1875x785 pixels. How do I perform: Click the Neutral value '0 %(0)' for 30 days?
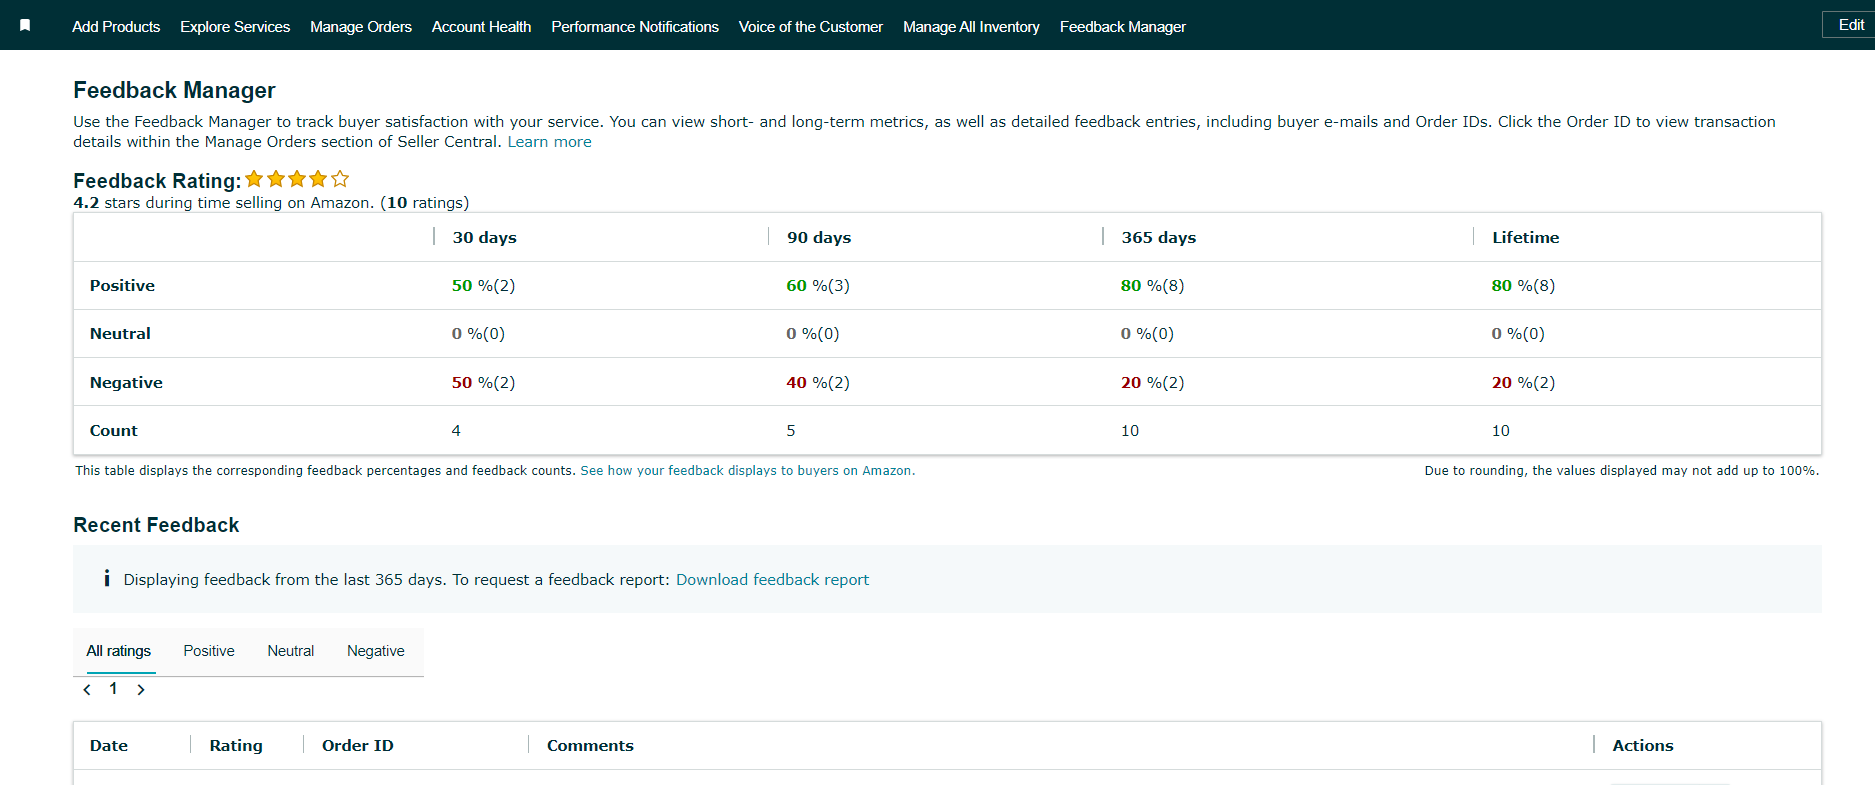(x=479, y=334)
